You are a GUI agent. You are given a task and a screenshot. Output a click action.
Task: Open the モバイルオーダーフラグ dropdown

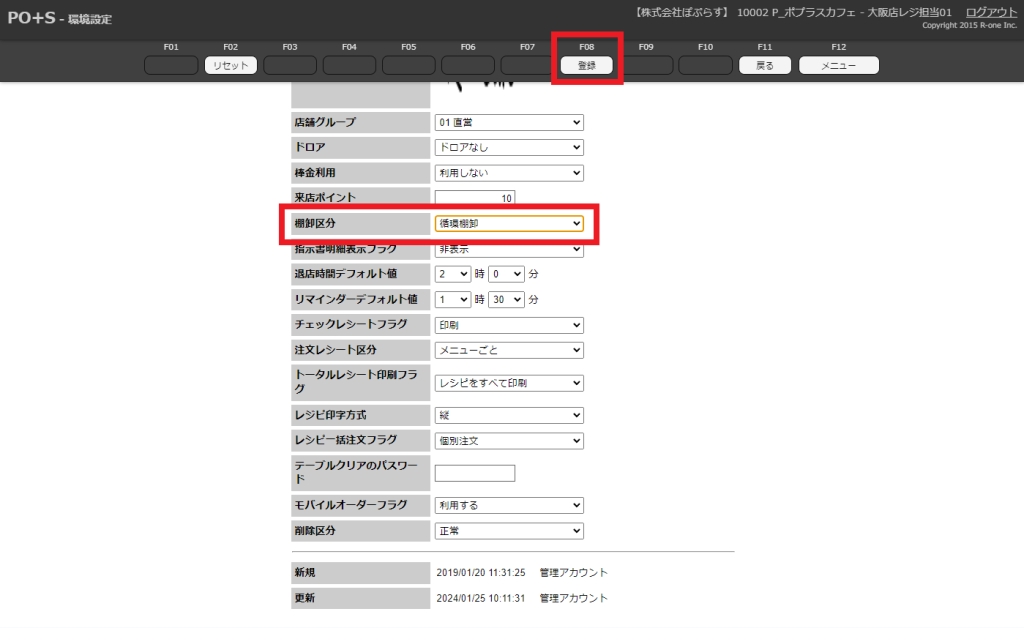click(509, 506)
